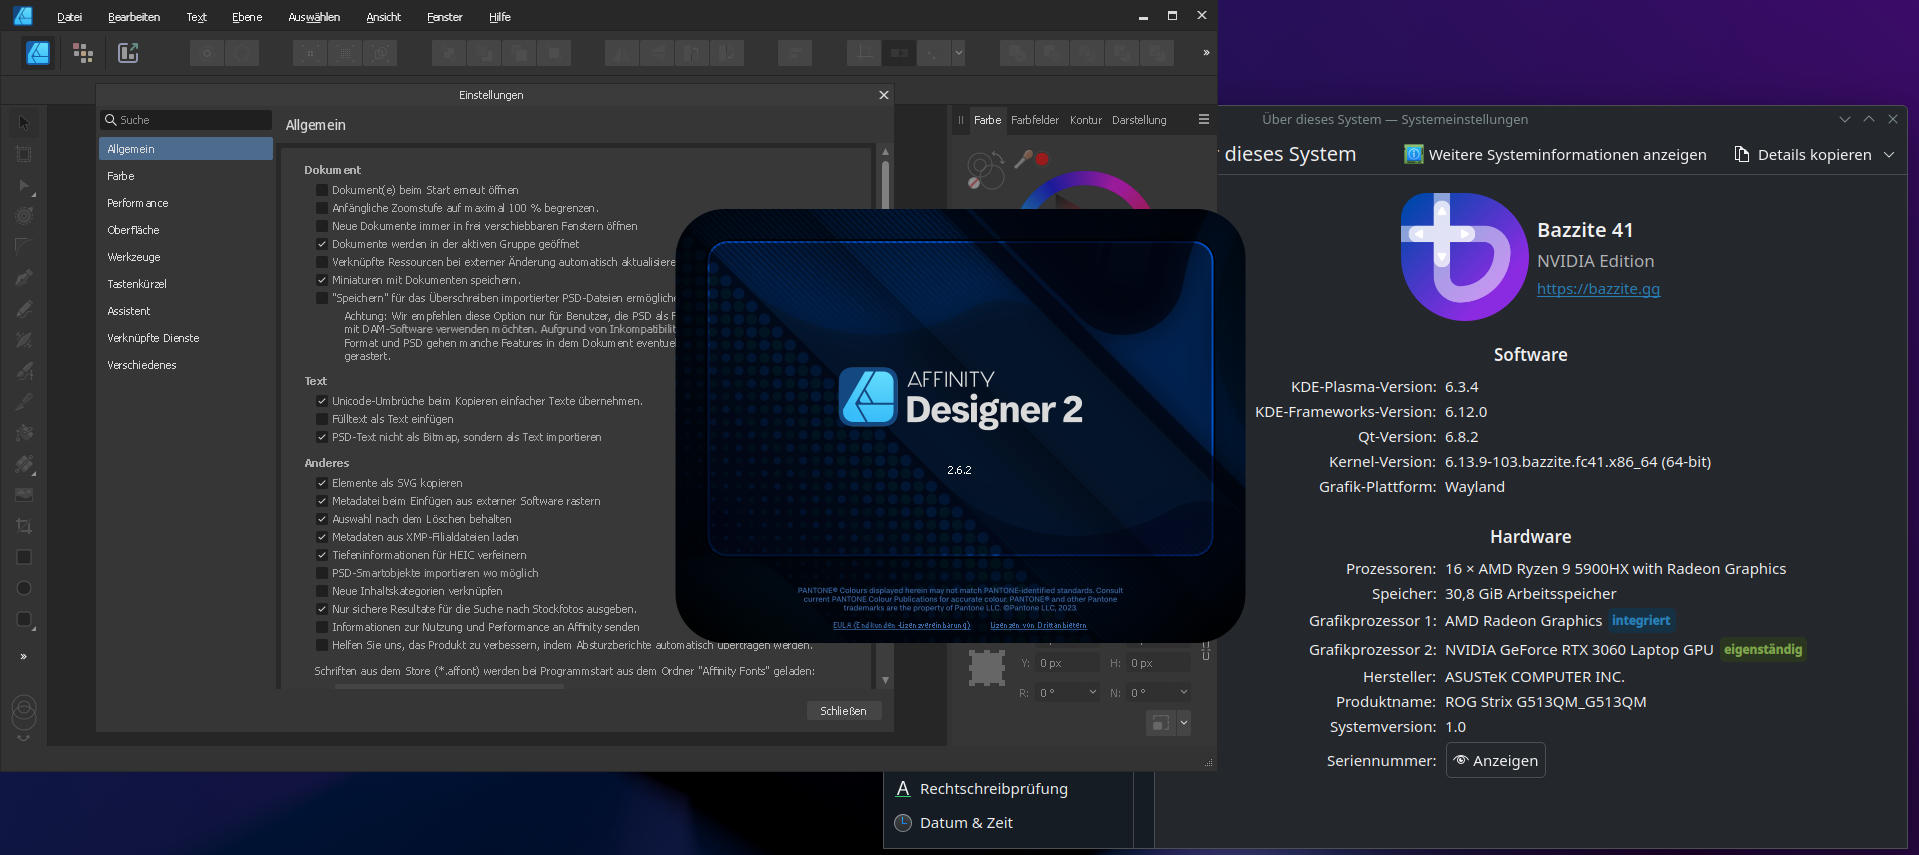The width and height of the screenshot is (1919, 855).
Task: Click the Details kopieren button
Action: (x=1803, y=154)
